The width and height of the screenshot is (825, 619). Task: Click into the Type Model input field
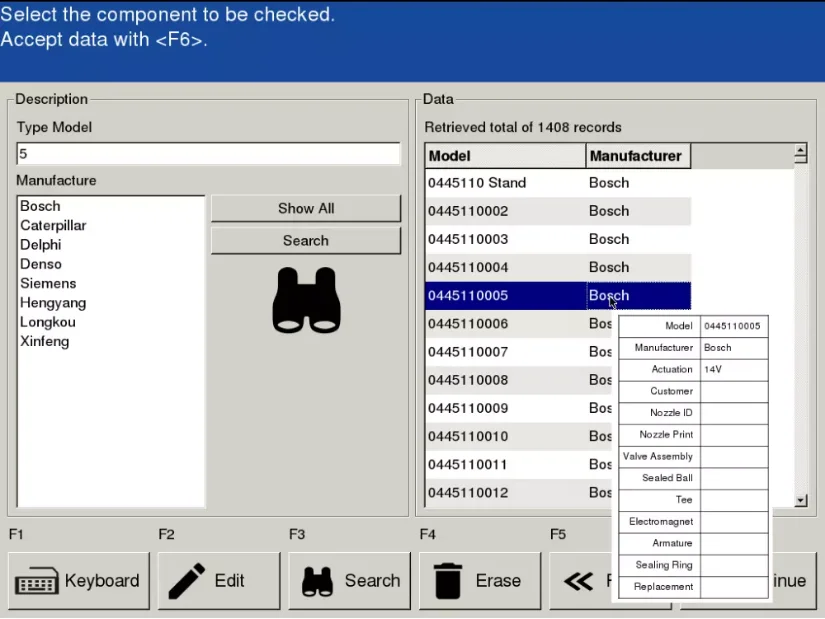click(x=208, y=154)
